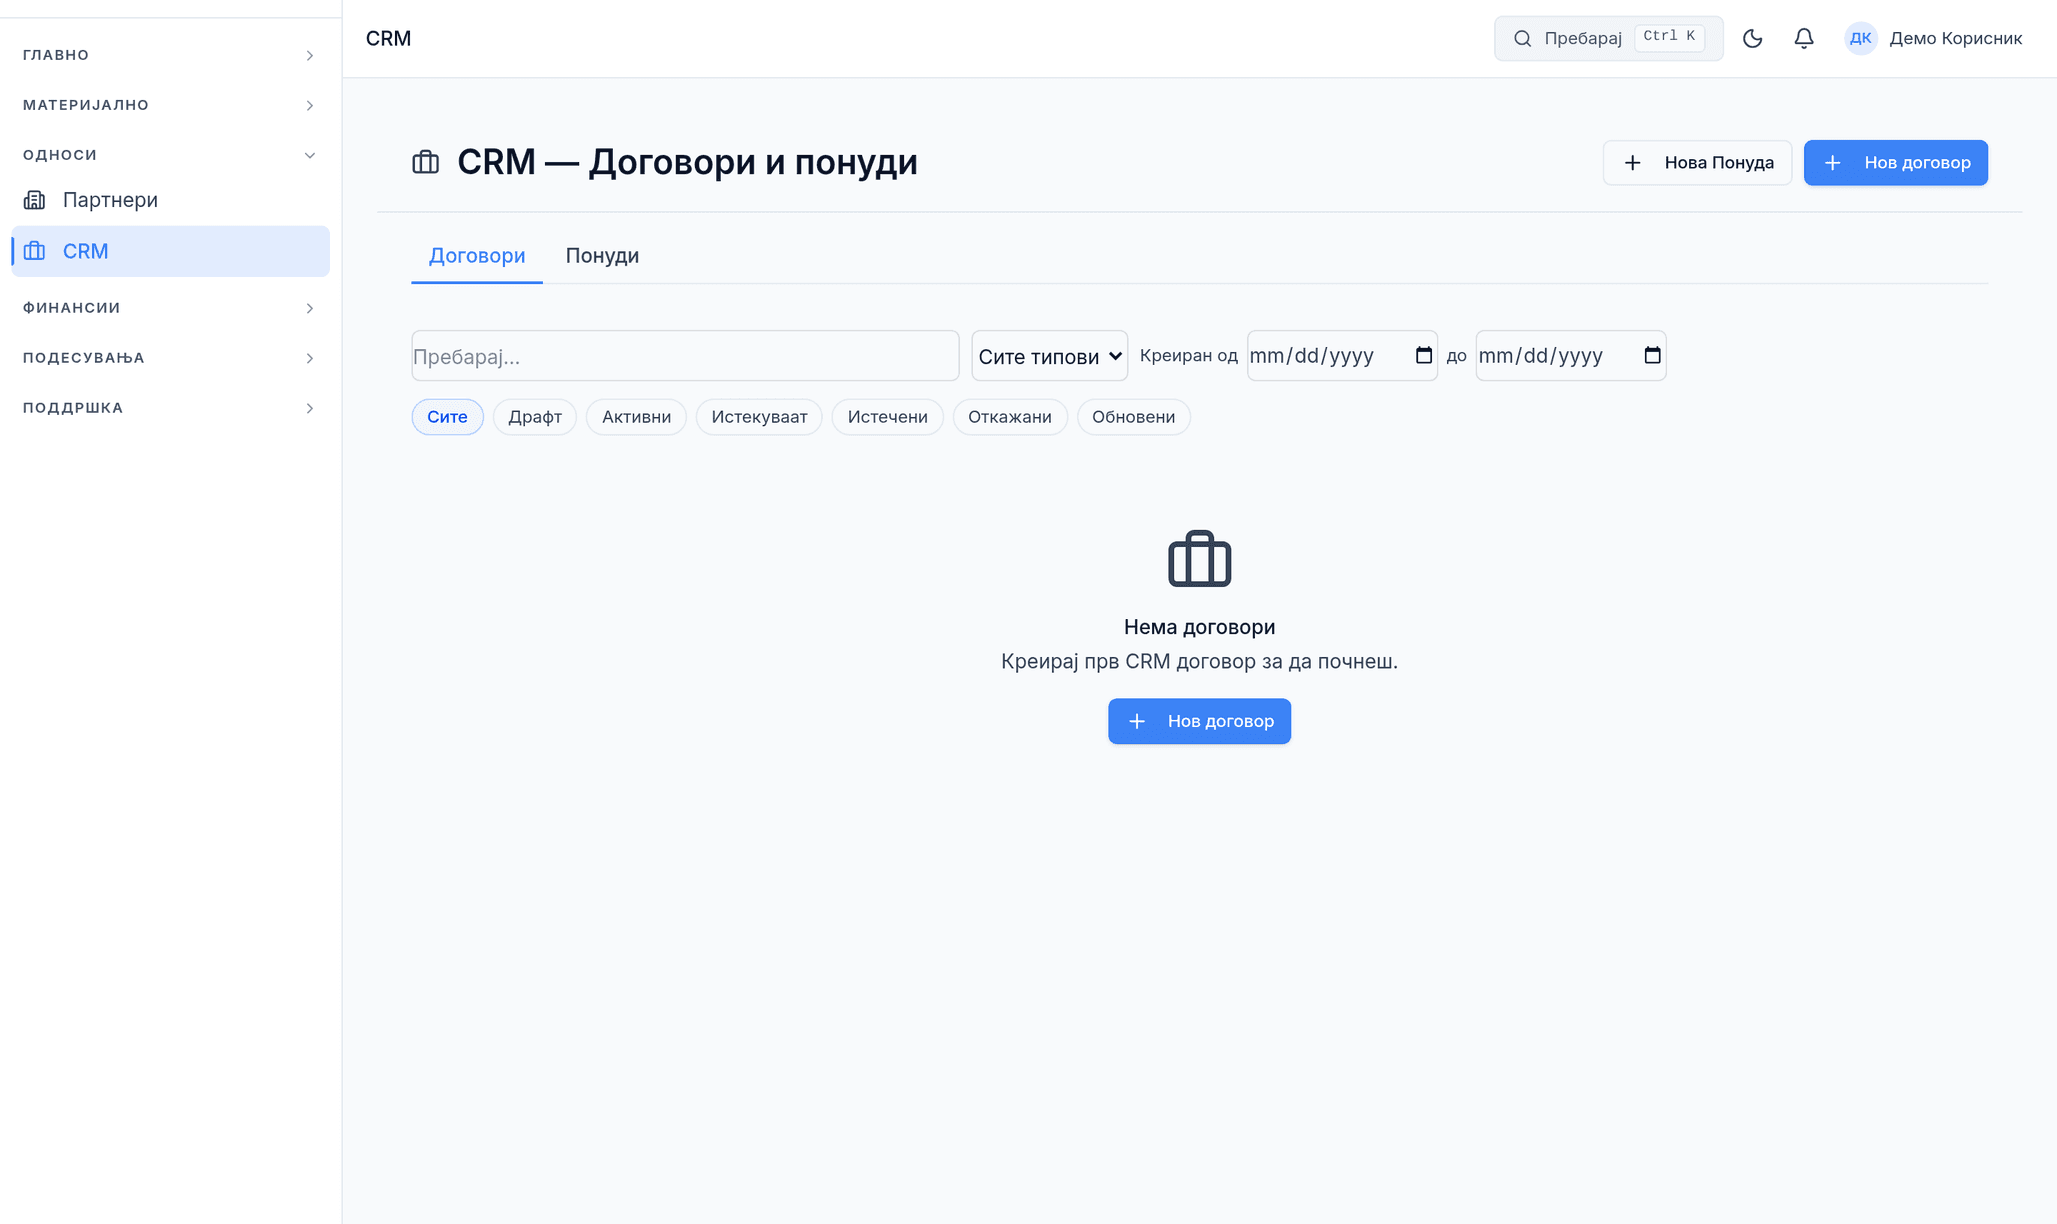Click the 'CRM — Договори и понуди' heading

687,162
